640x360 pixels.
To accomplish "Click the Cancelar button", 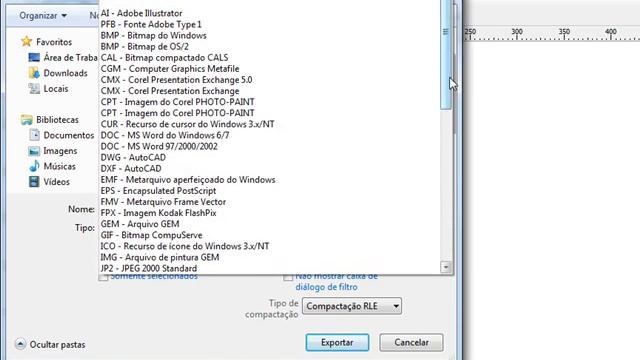I will click(x=411, y=342).
